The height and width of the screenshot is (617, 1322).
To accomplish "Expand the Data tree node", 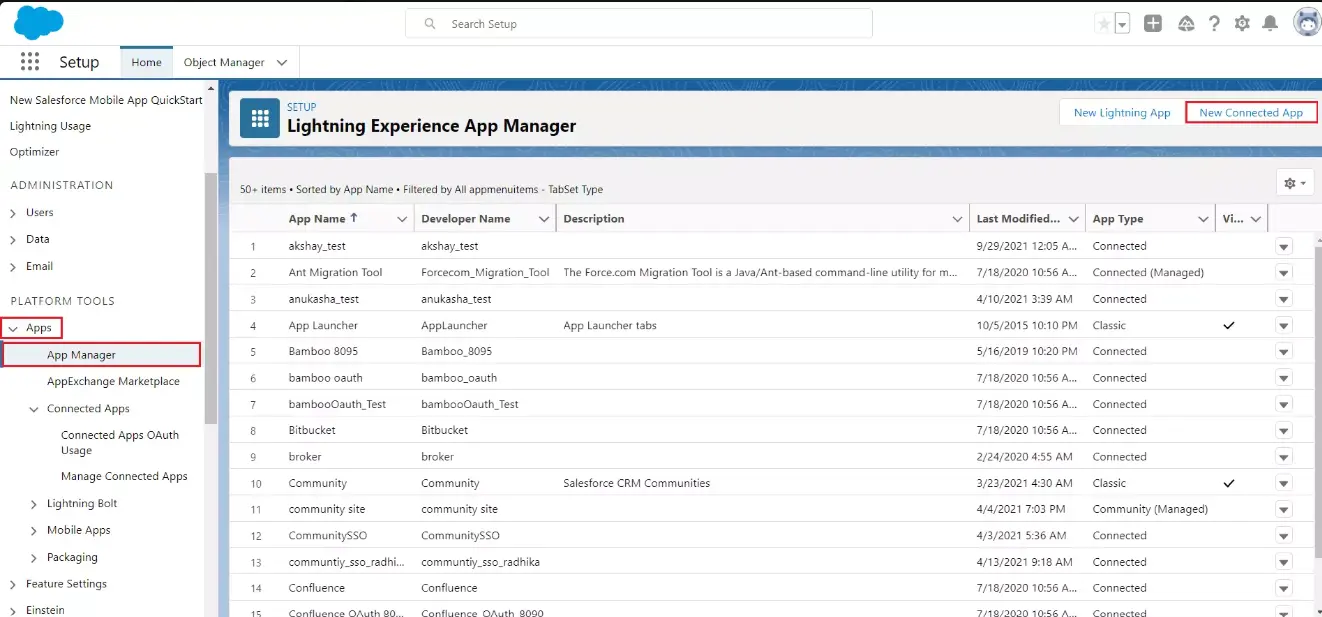I will [13, 240].
